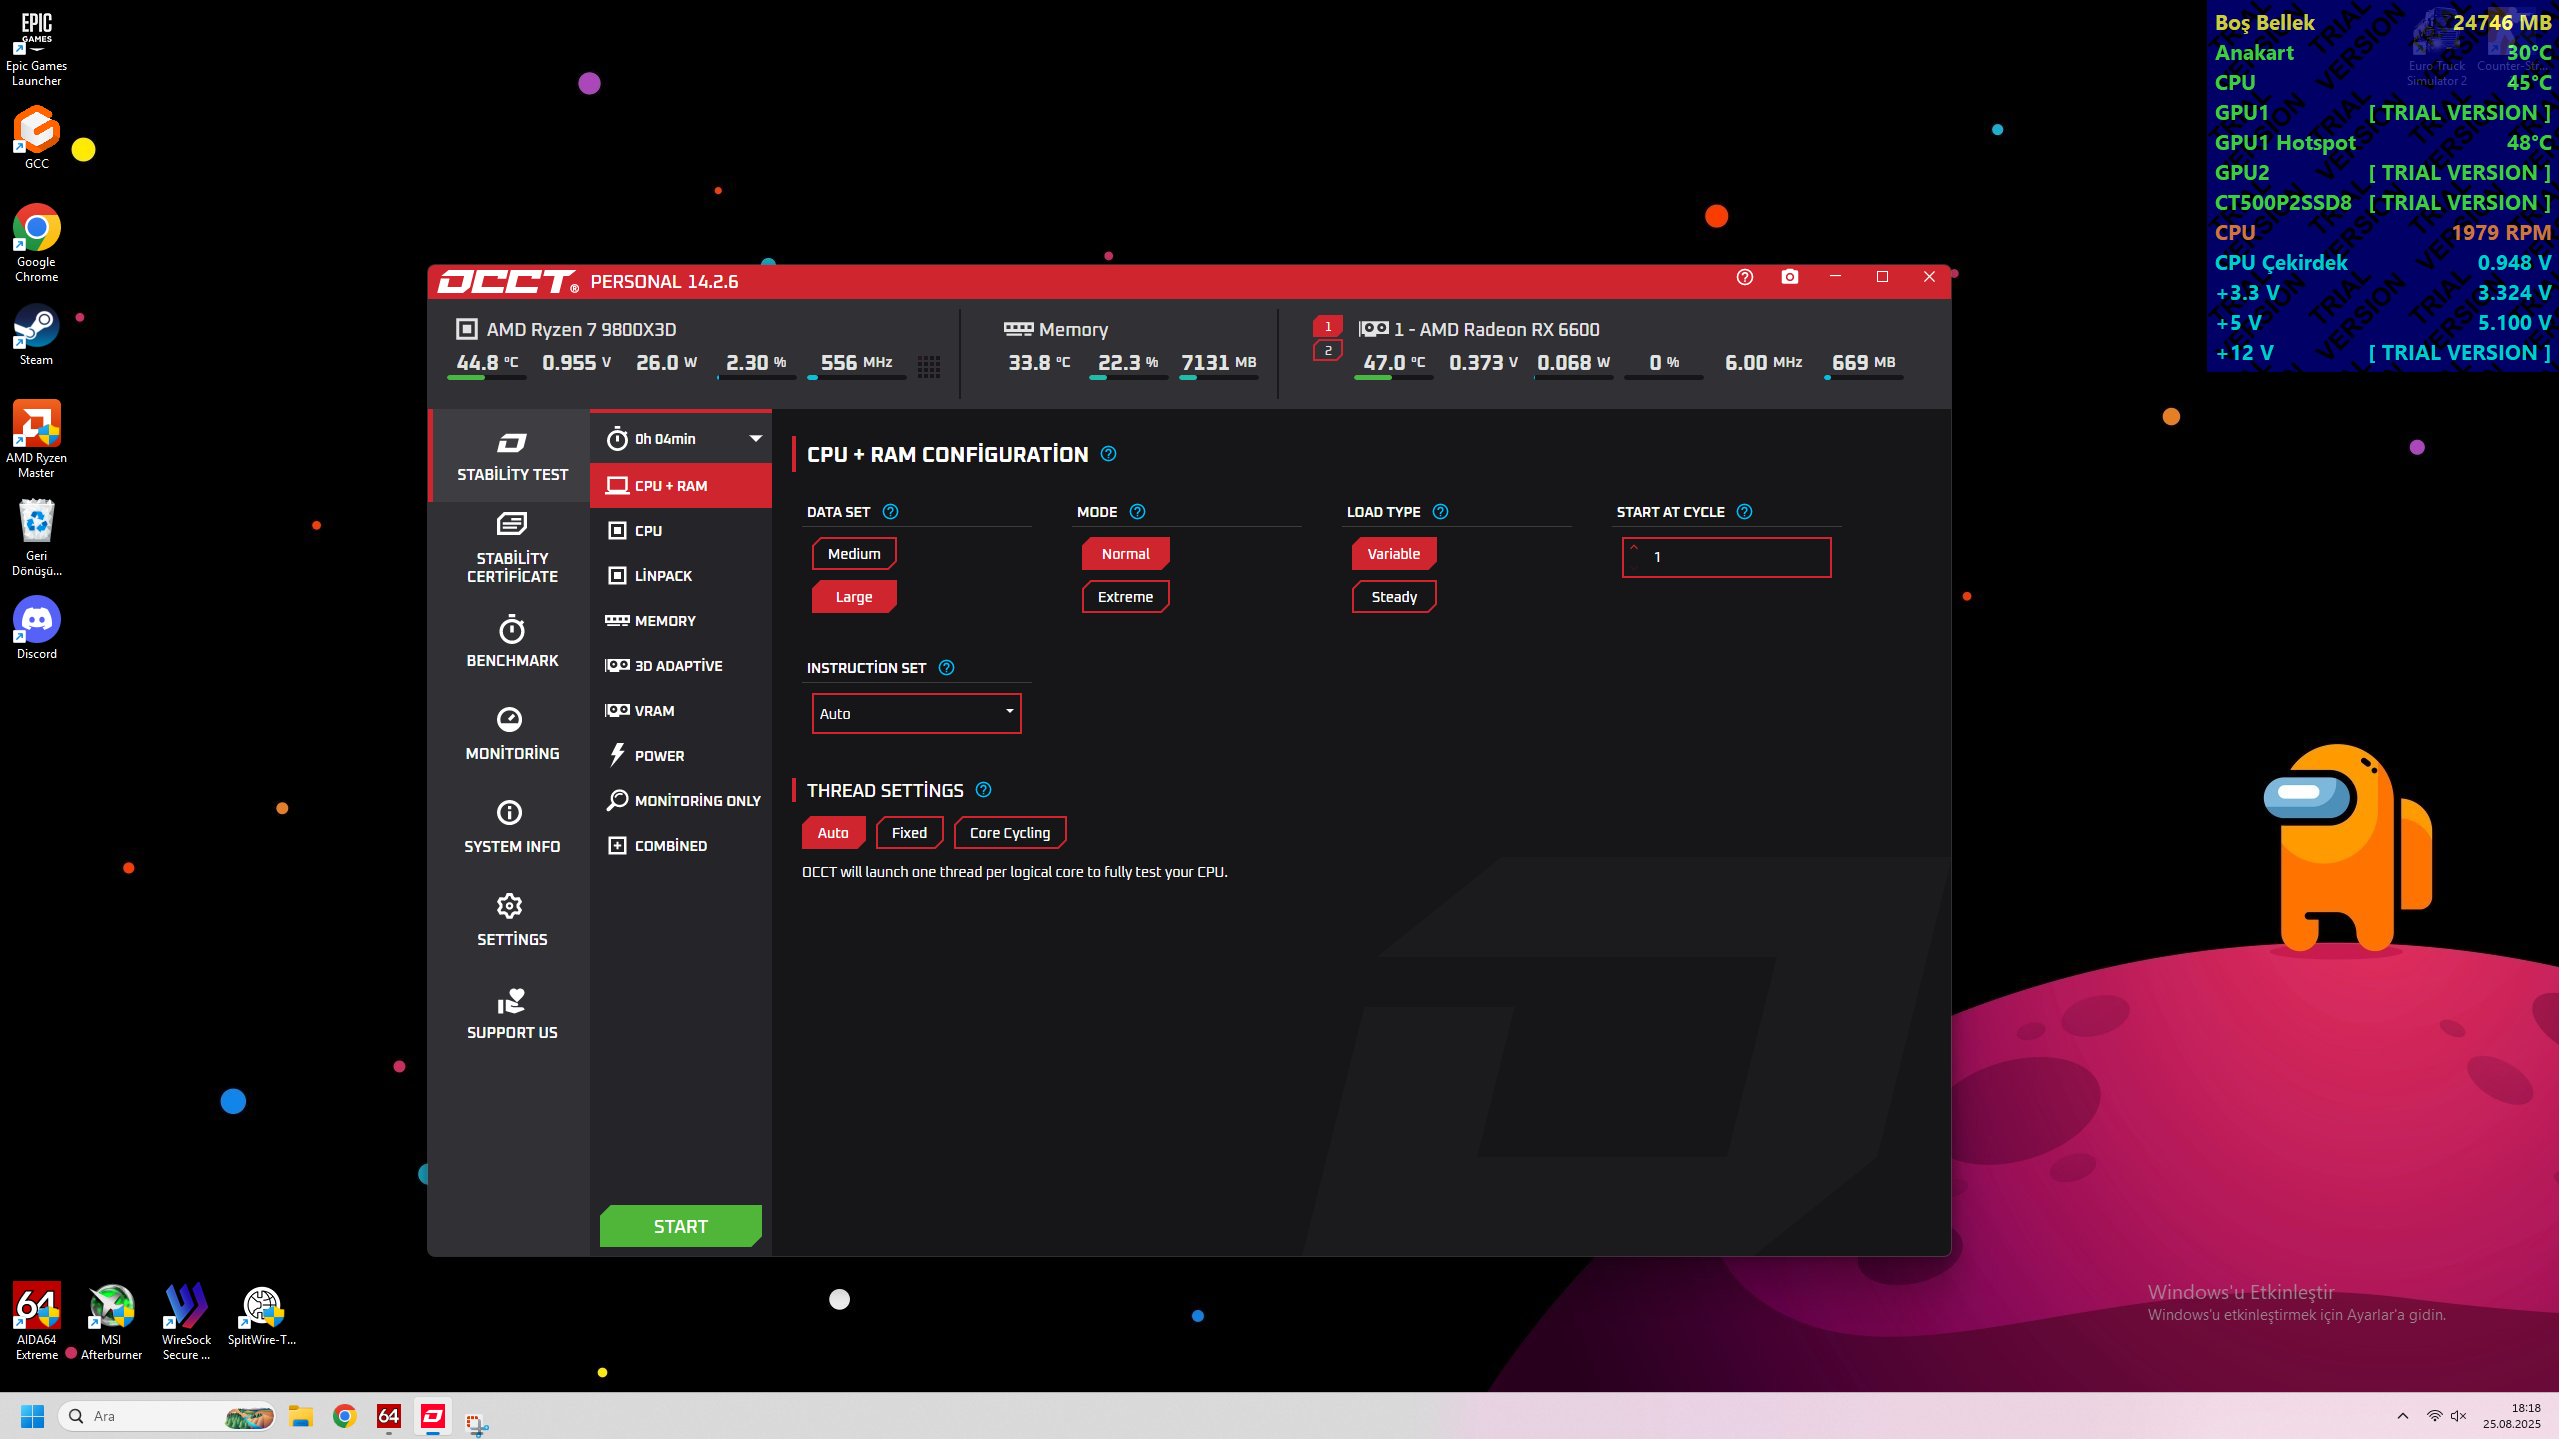Start the test with the green START button
2559x1439 pixels.
coord(681,1226)
